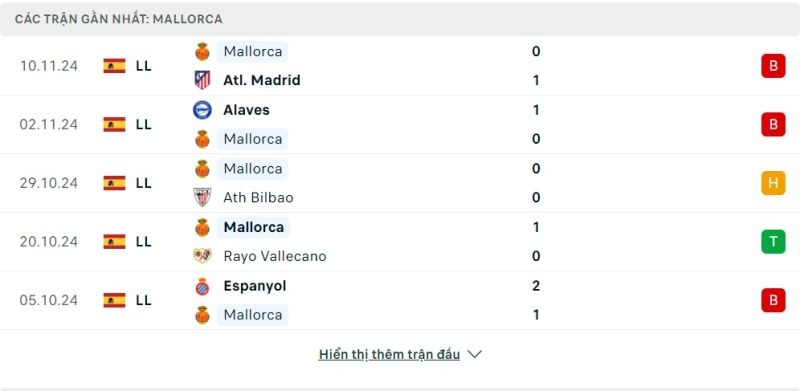Click green T result badge
Viewport: 800px width, 391px height.
[x=773, y=241]
